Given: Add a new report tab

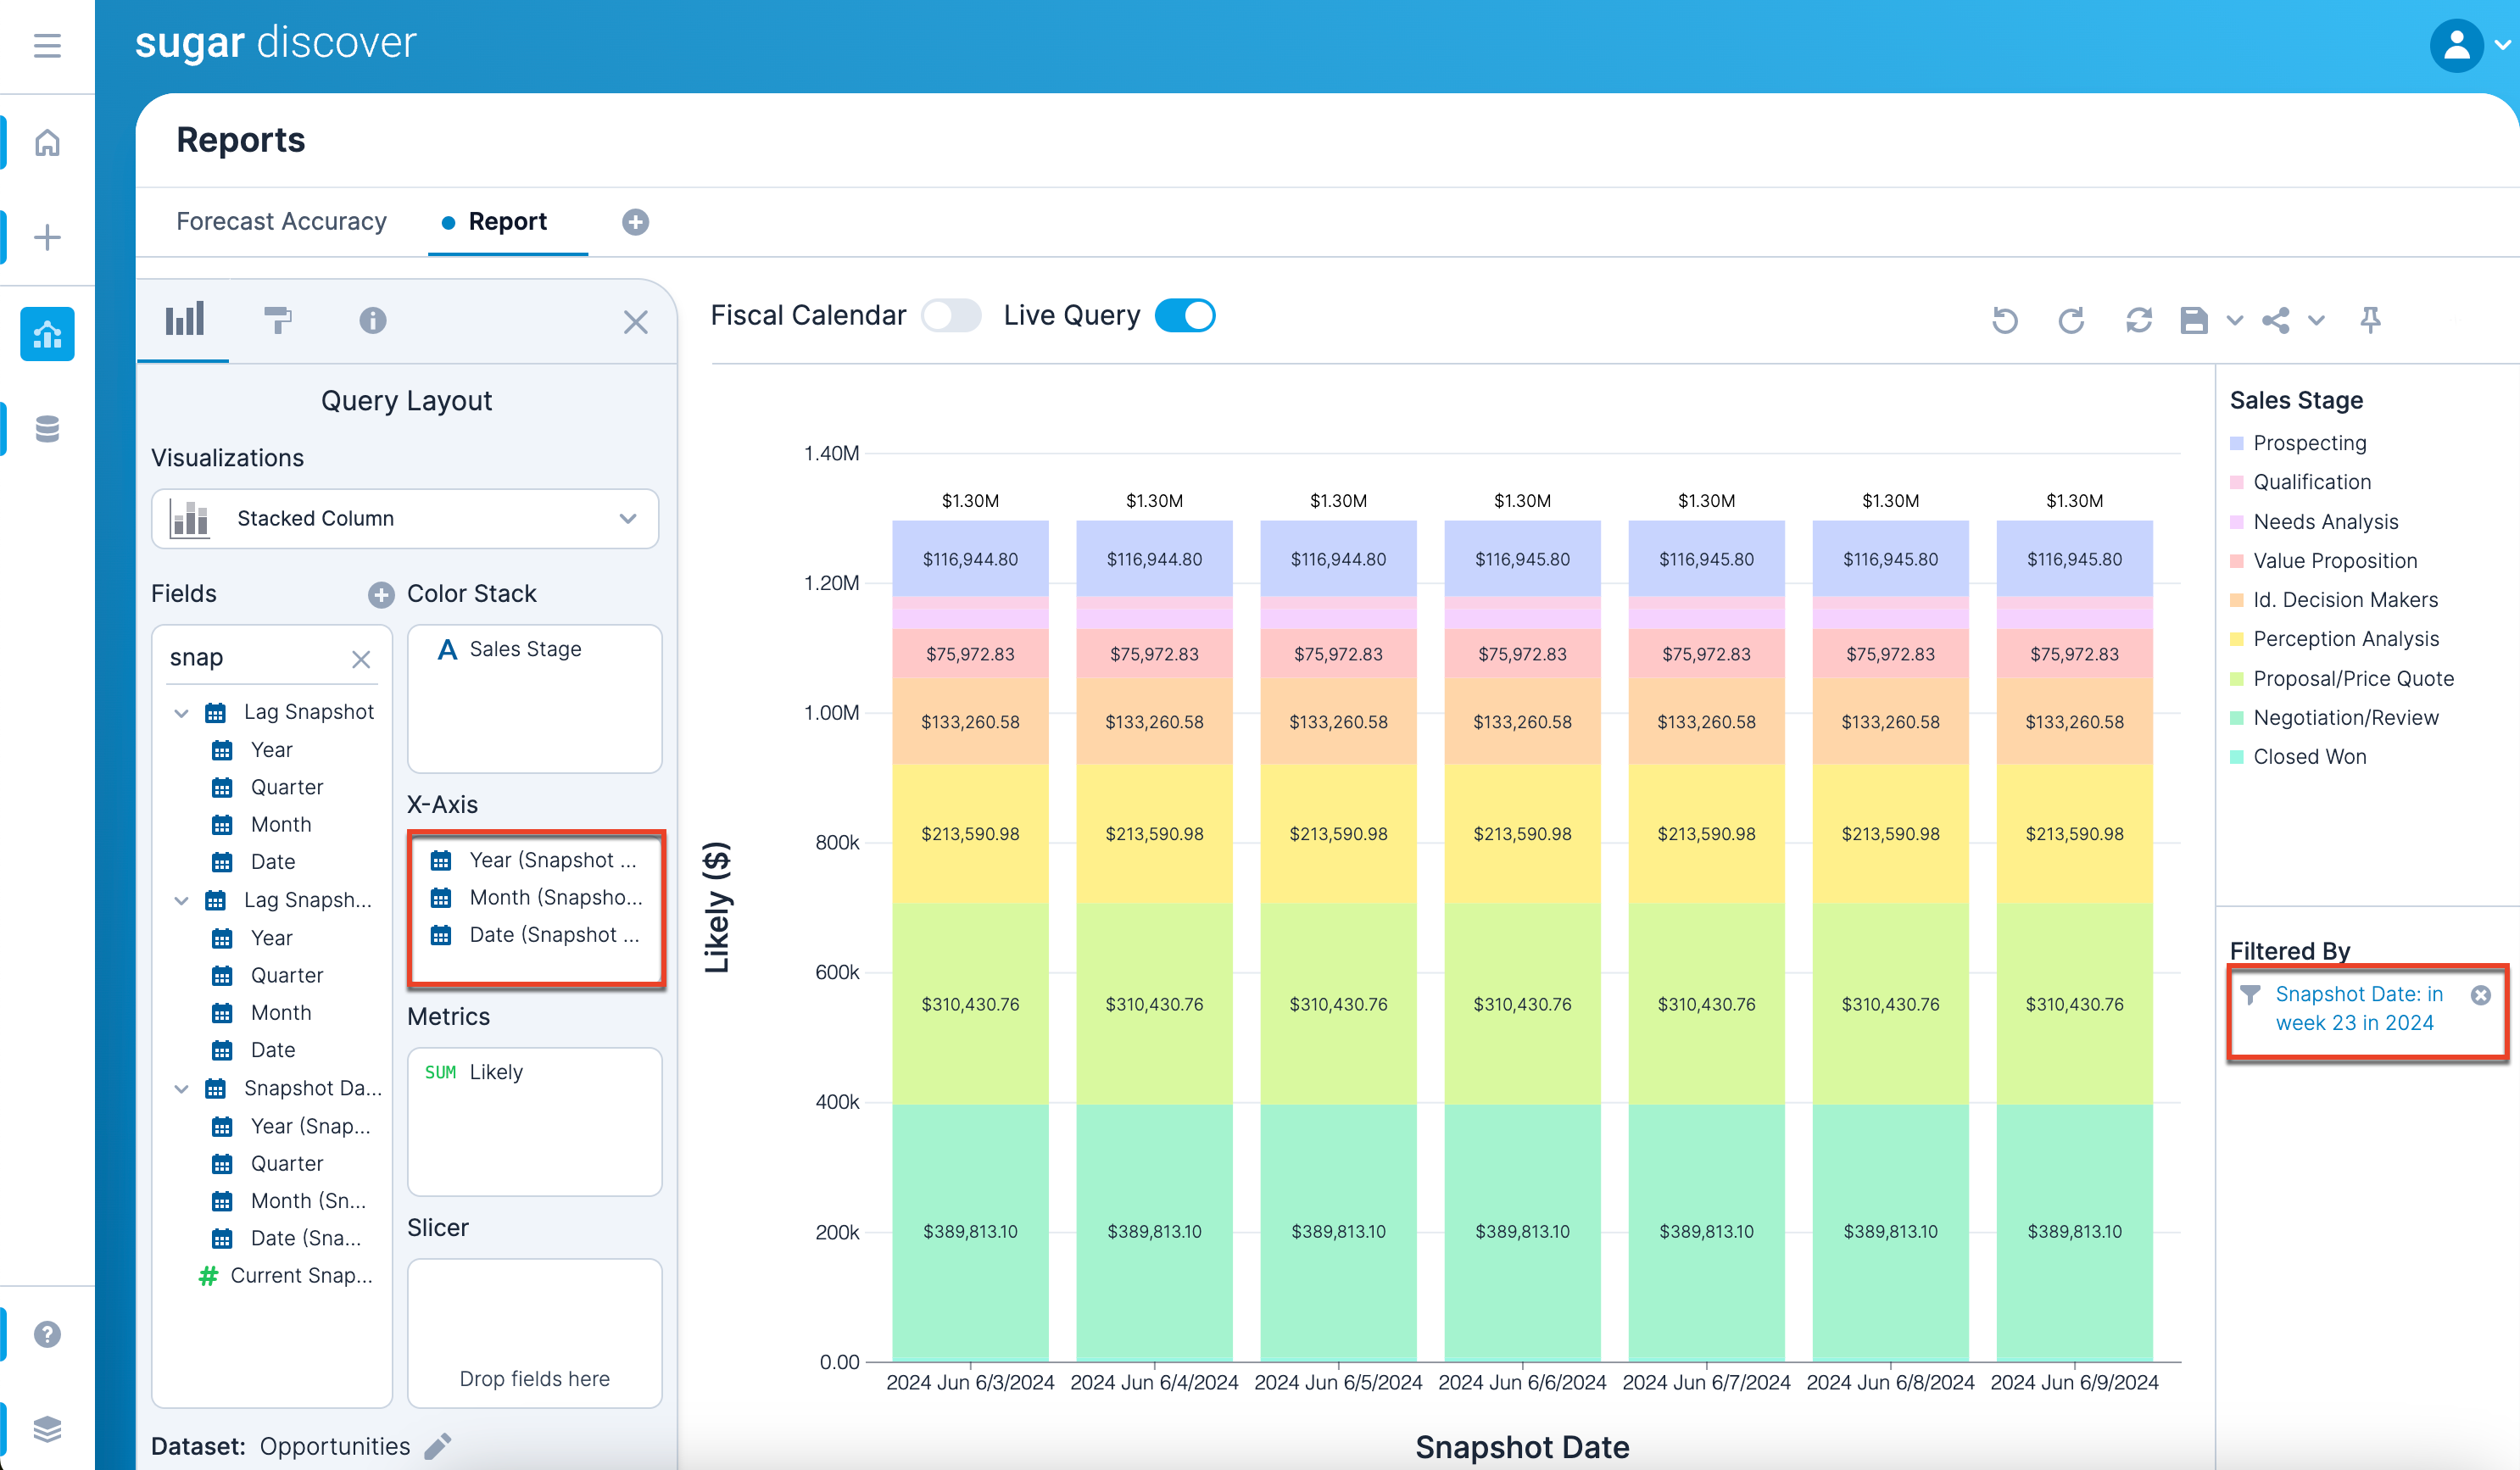Looking at the screenshot, I should click(x=635, y=222).
